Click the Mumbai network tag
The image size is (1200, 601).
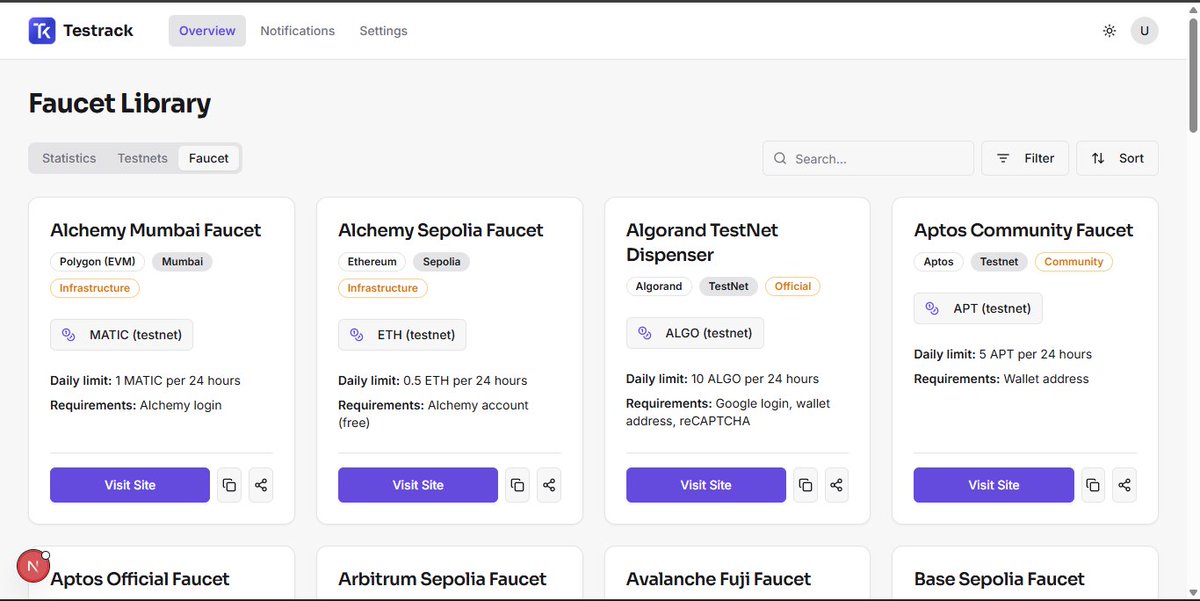click(182, 262)
